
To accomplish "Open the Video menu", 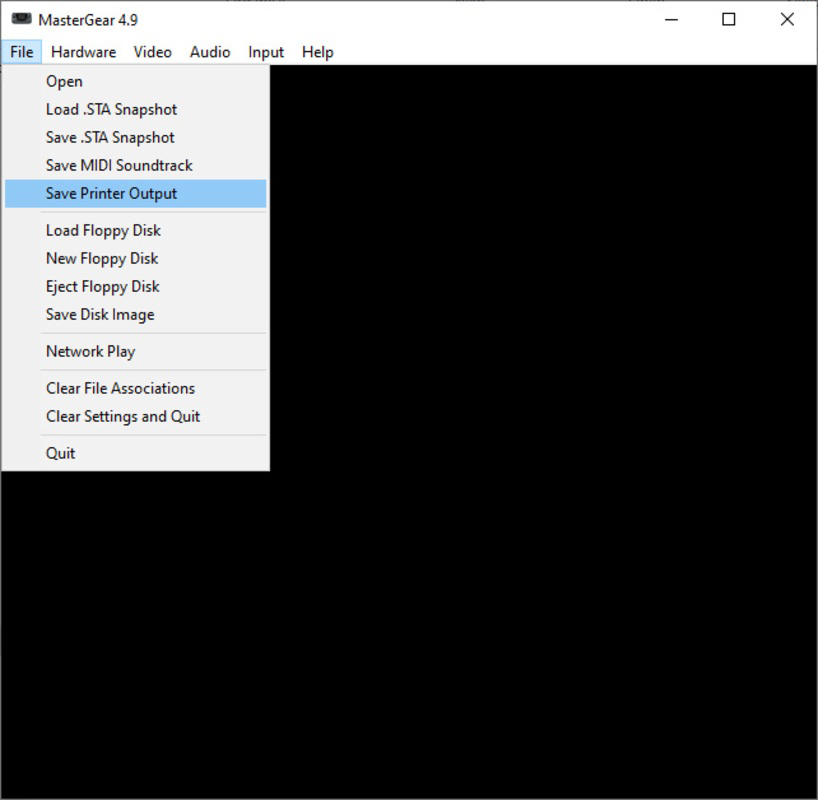I will tap(152, 52).
